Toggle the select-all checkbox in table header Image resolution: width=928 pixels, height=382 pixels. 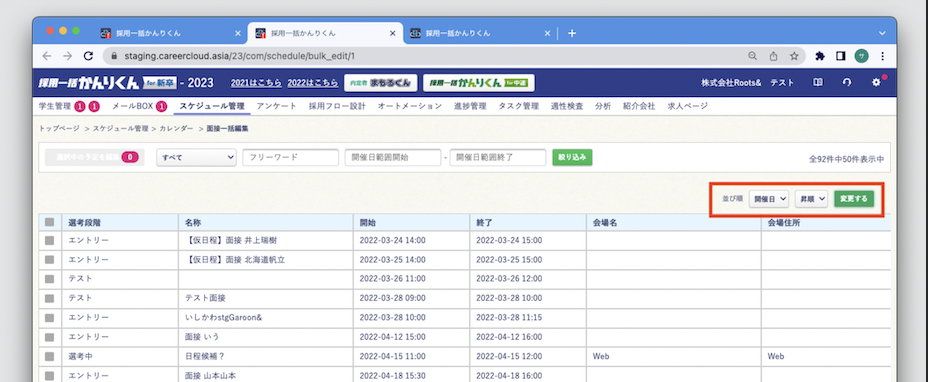50,222
